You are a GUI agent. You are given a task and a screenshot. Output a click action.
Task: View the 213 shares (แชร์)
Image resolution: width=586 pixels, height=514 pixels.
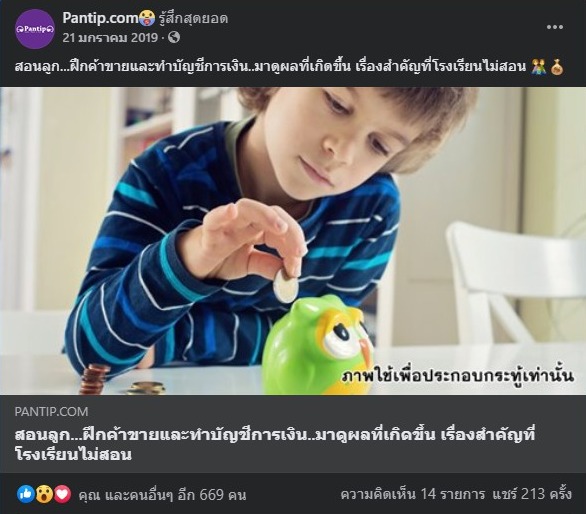point(532,494)
